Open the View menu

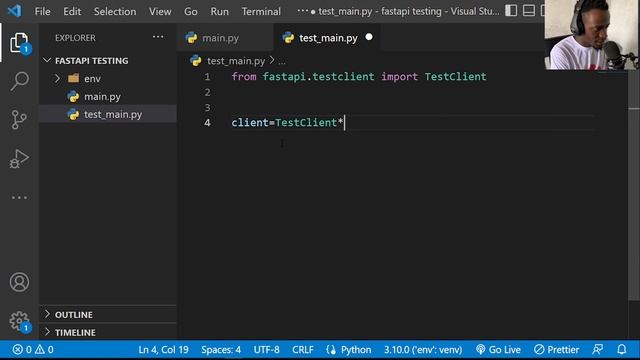[x=160, y=11]
